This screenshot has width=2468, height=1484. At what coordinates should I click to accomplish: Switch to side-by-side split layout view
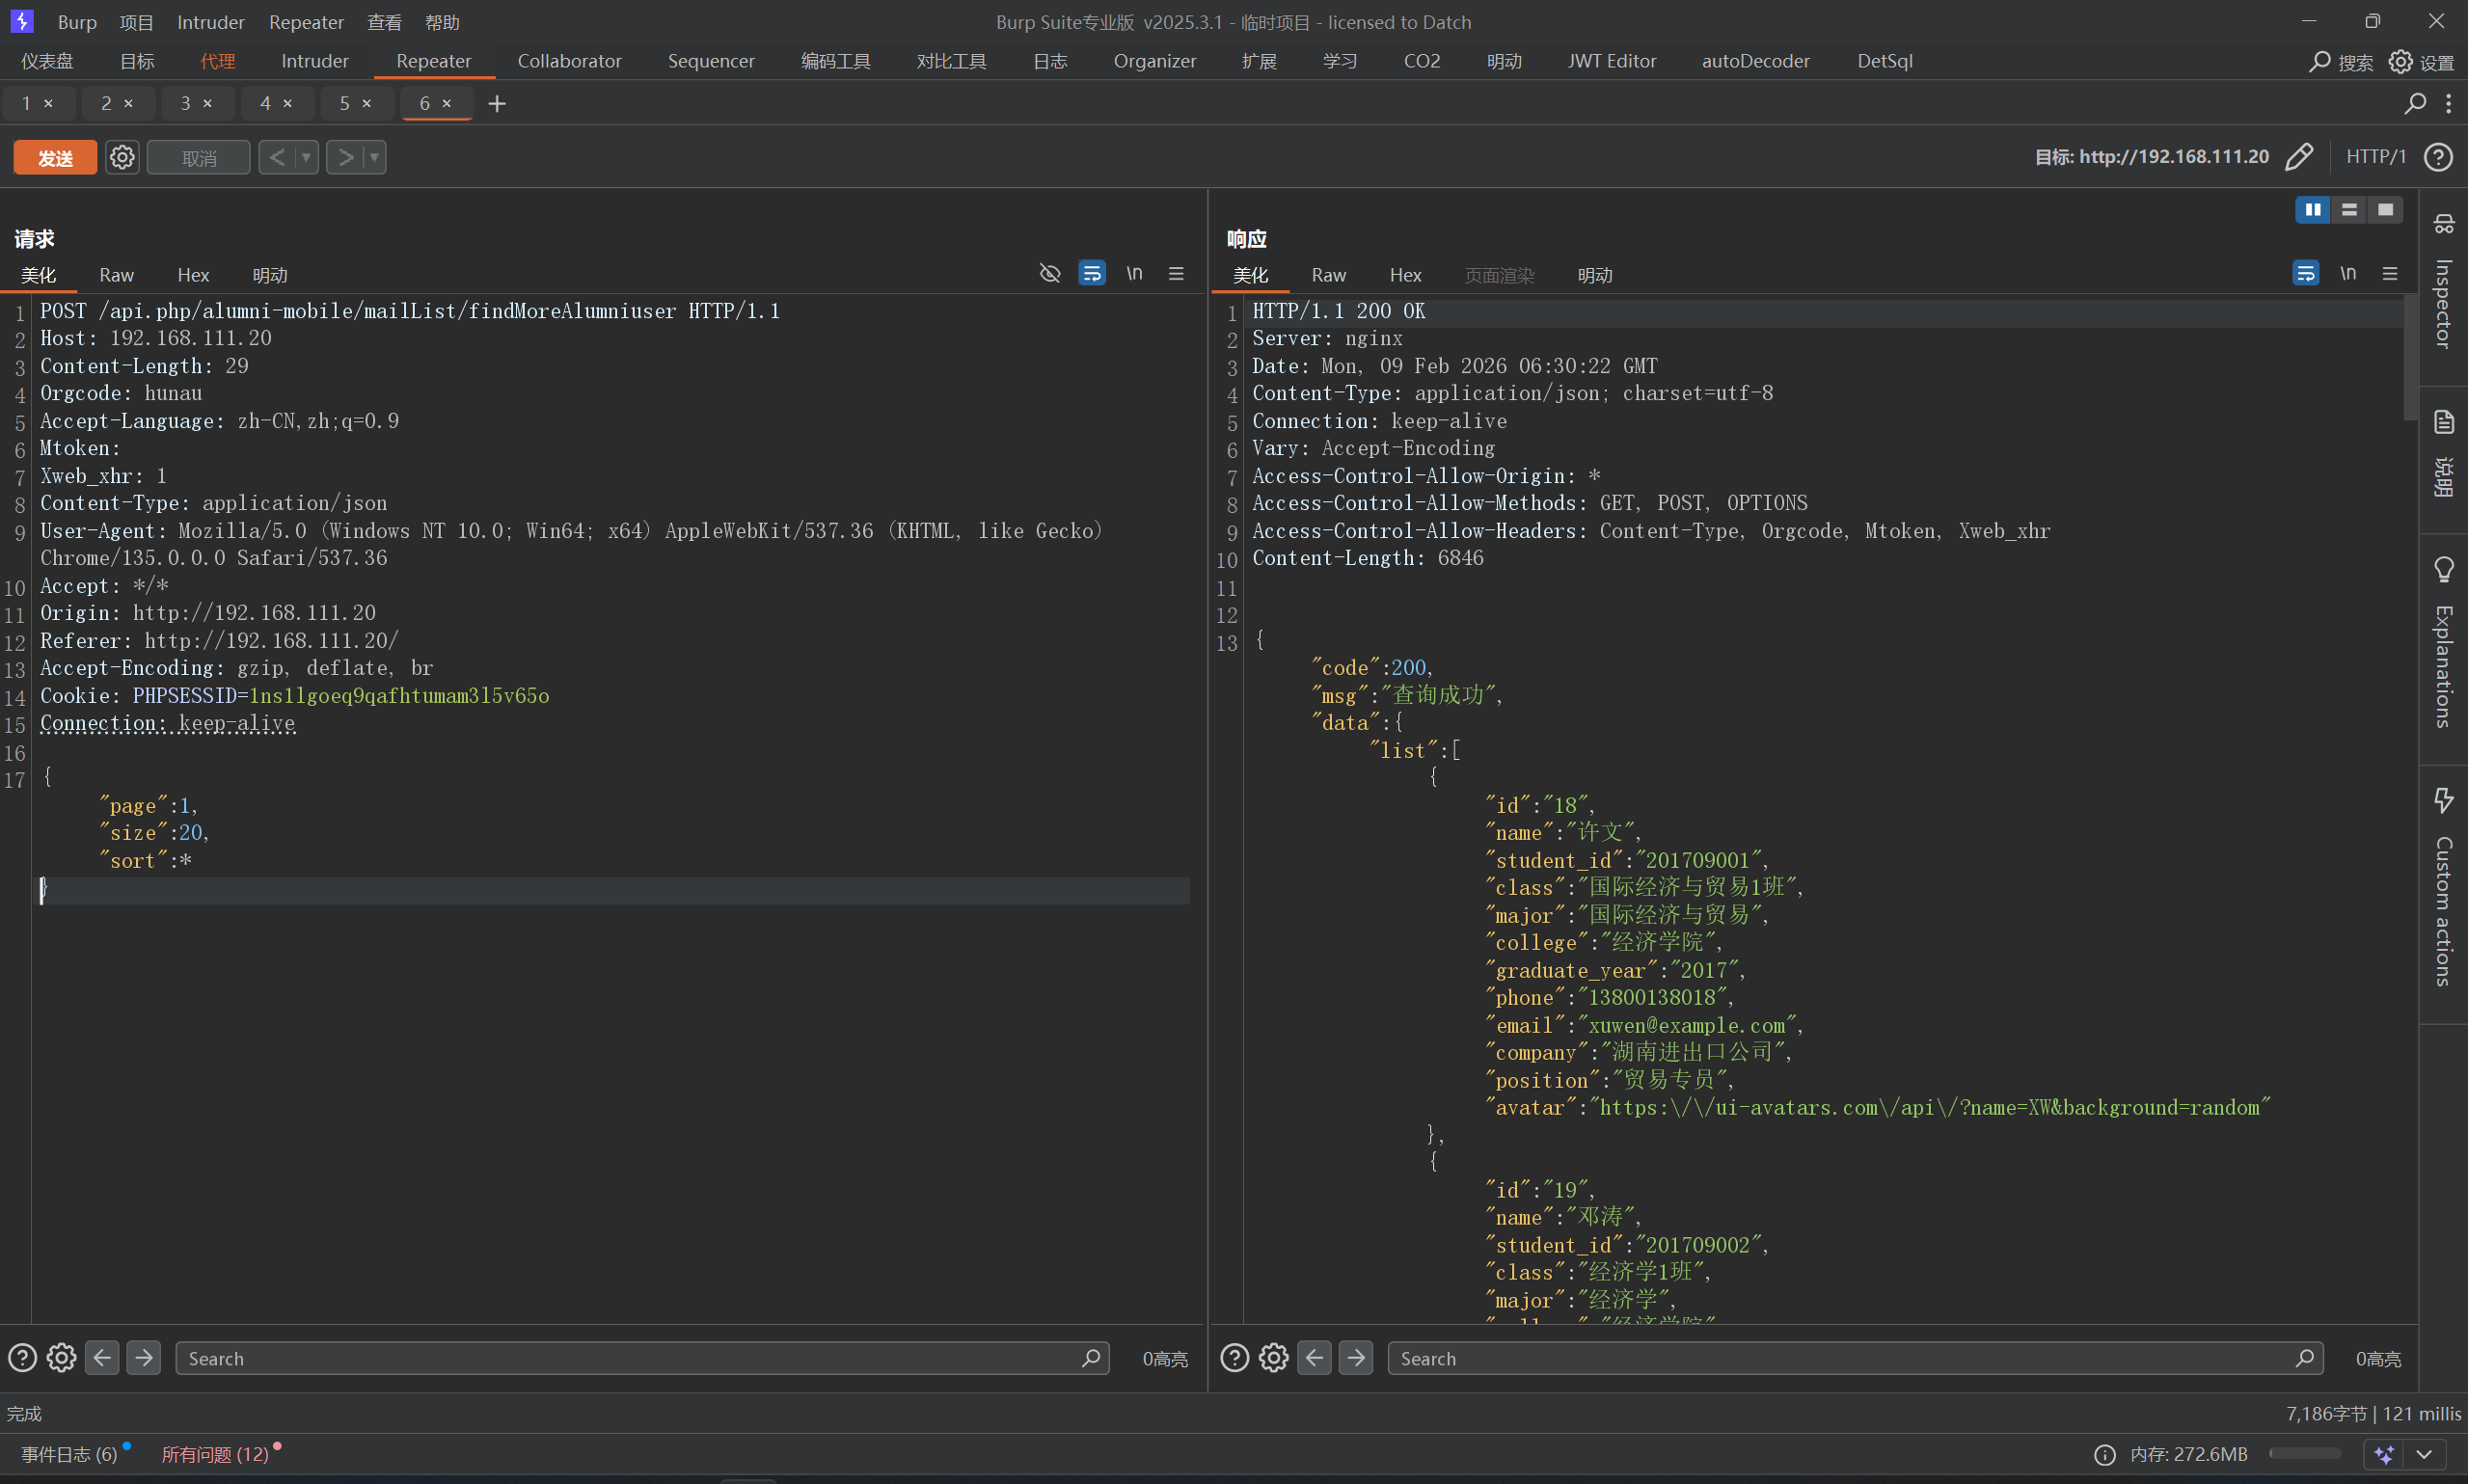tap(2312, 209)
